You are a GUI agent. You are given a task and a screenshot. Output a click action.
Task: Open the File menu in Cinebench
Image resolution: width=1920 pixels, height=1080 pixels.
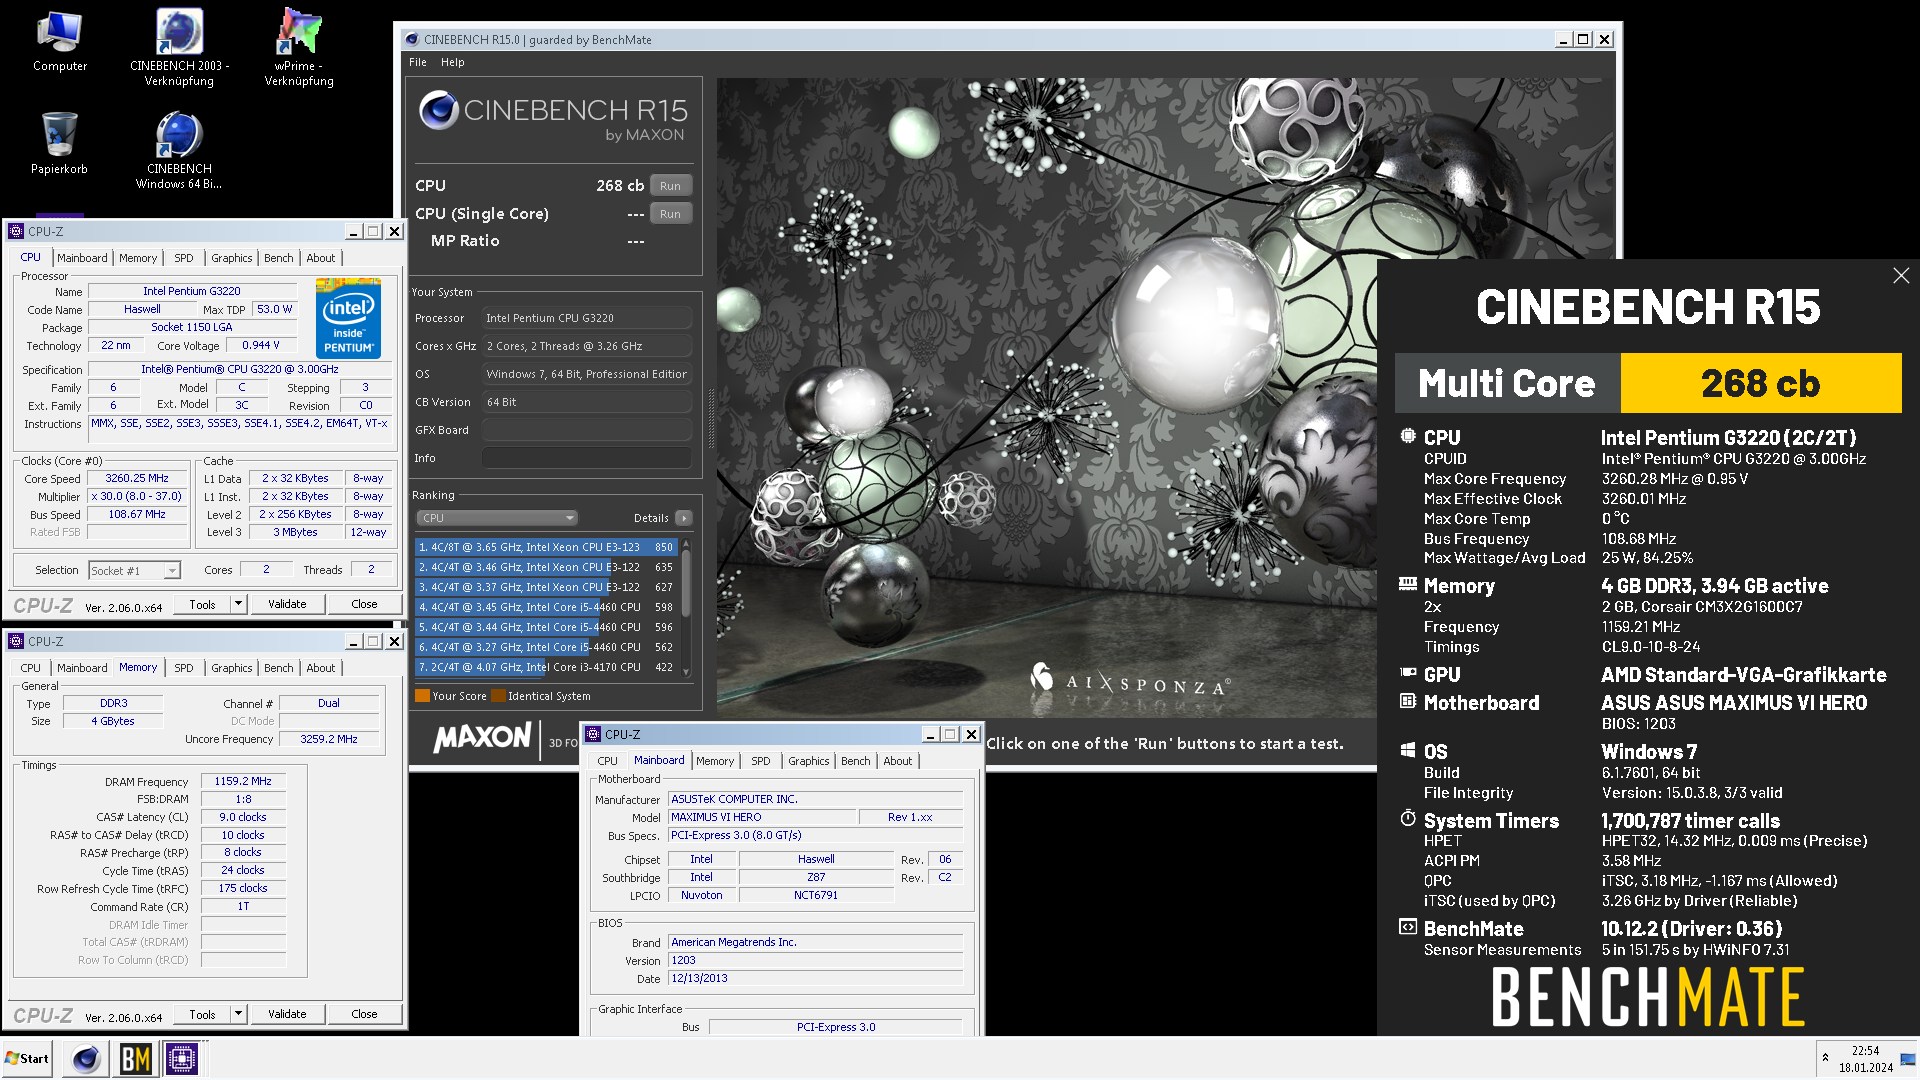[x=418, y=62]
